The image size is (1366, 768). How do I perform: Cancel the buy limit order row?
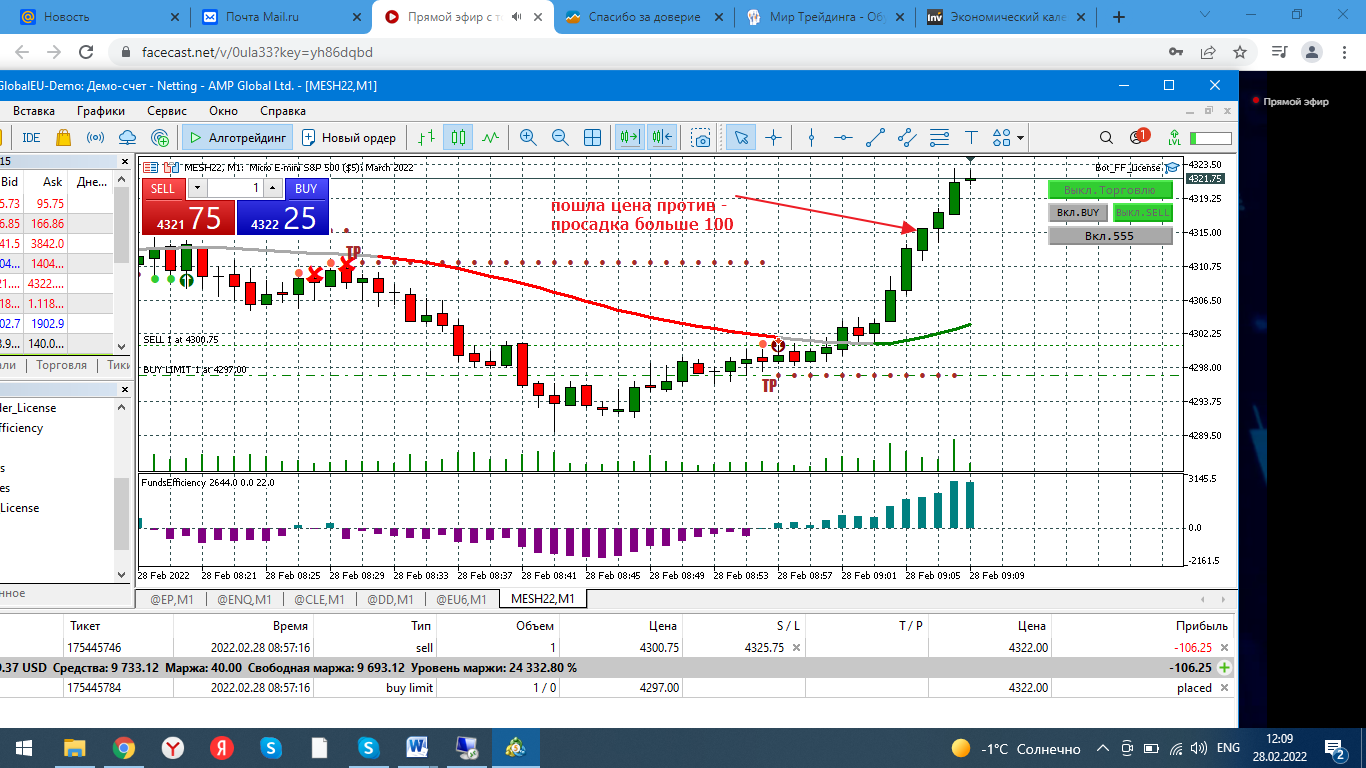coord(1224,688)
